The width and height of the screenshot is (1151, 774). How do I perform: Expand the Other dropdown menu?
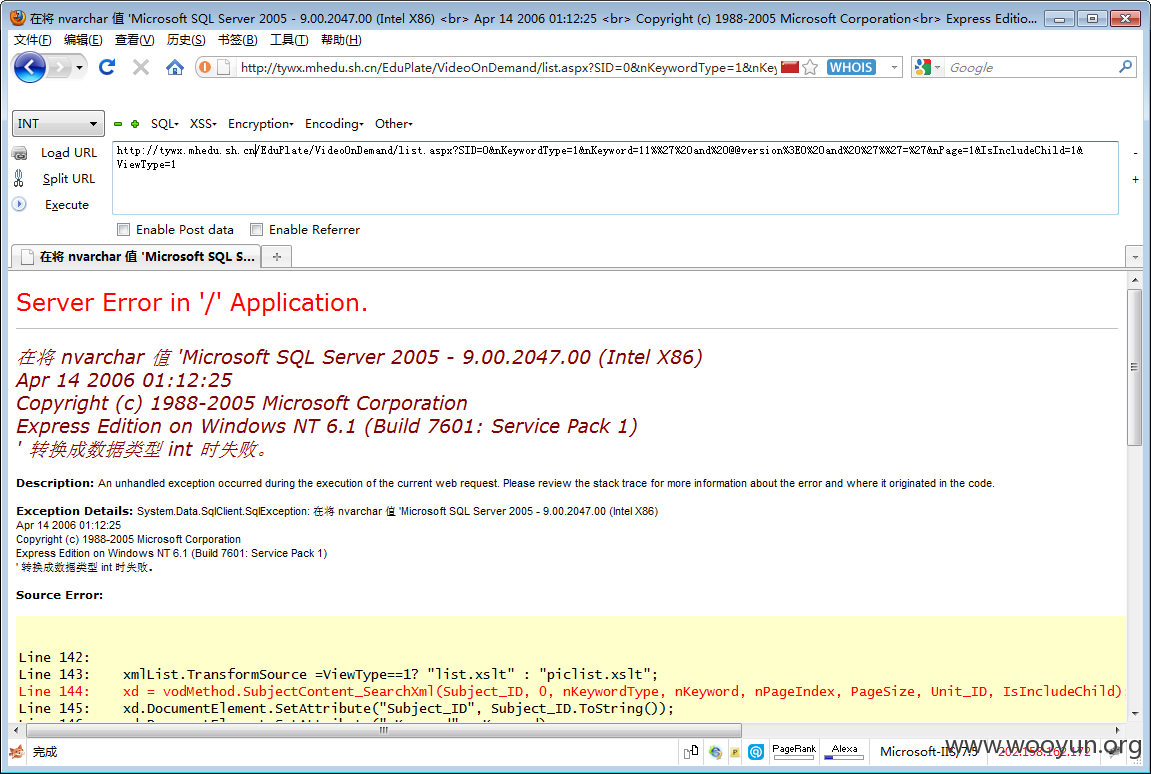click(x=393, y=123)
